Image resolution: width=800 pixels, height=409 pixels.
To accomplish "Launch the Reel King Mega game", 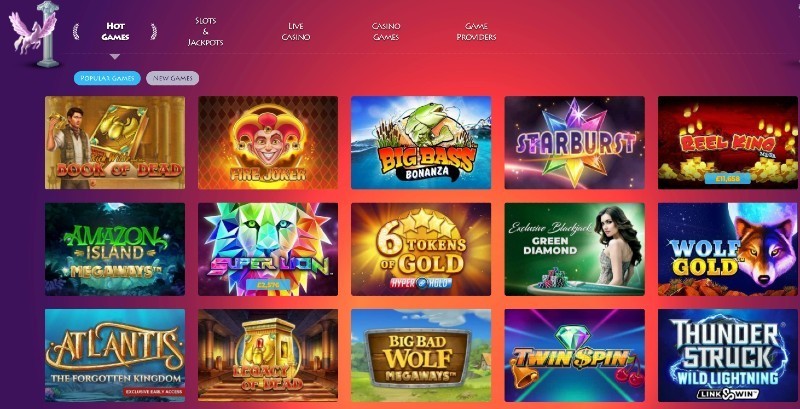I will tap(728, 143).
